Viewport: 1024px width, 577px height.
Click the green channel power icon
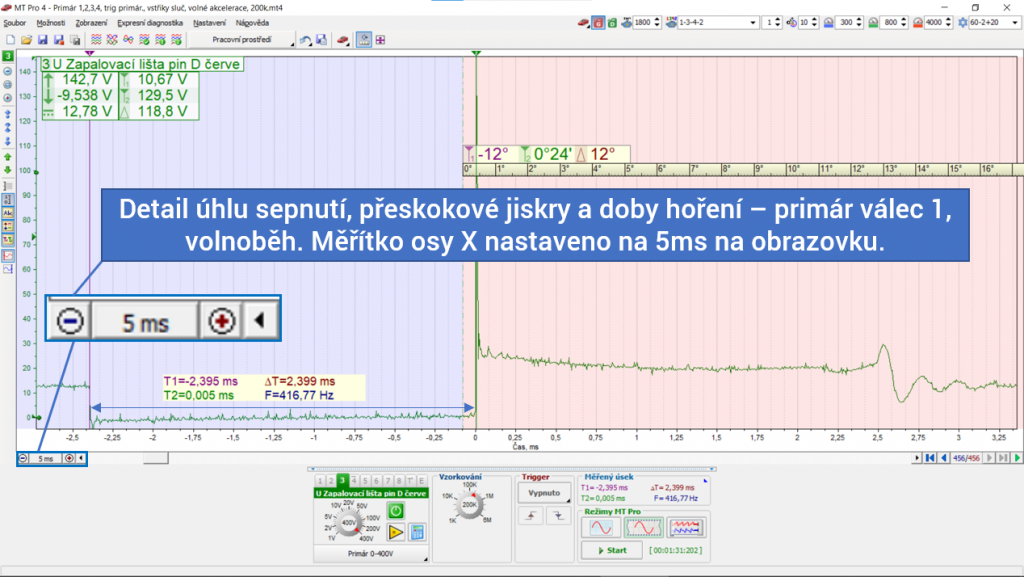coord(396,510)
